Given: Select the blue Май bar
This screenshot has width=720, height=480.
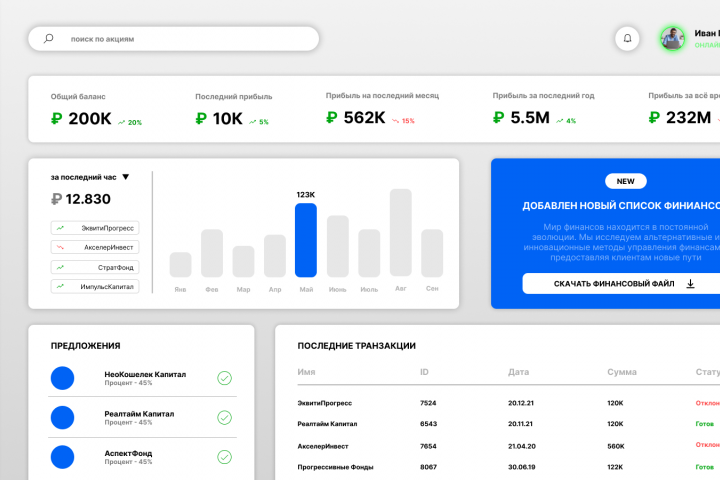Looking at the screenshot, I should coord(306,240).
